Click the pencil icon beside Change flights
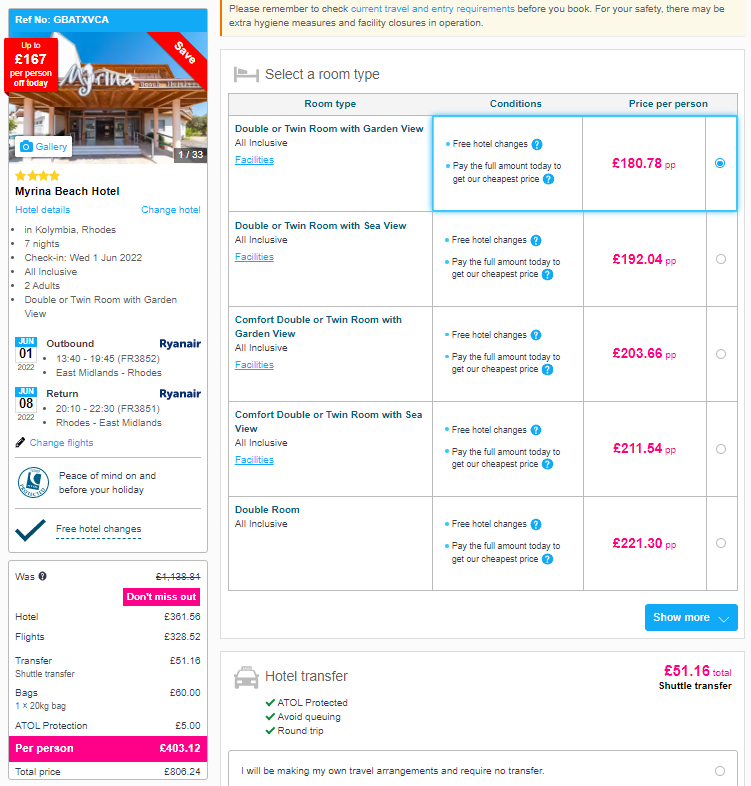The height and width of the screenshot is (786, 751). 20,442
